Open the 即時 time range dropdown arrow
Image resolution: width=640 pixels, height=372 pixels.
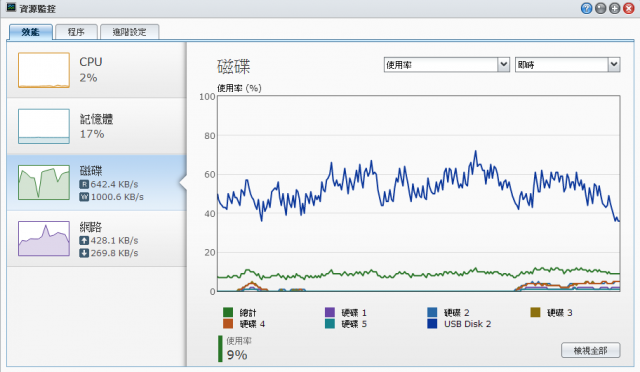[x=614, y=65]
